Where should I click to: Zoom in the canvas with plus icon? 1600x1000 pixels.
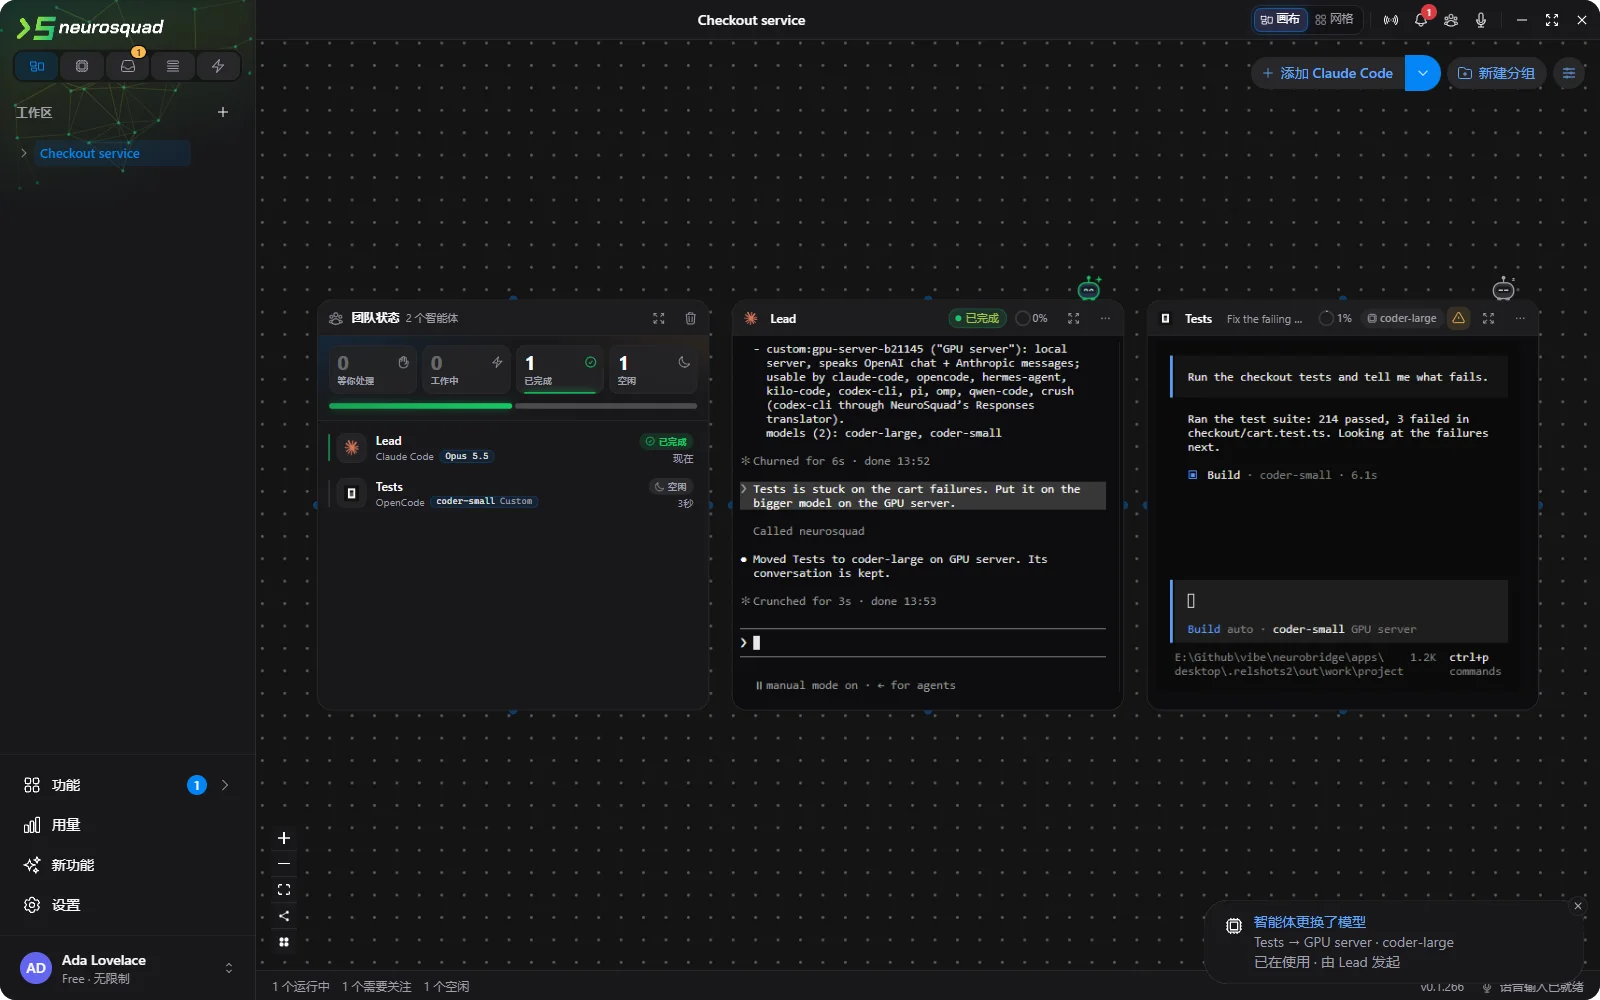point(284,838)
